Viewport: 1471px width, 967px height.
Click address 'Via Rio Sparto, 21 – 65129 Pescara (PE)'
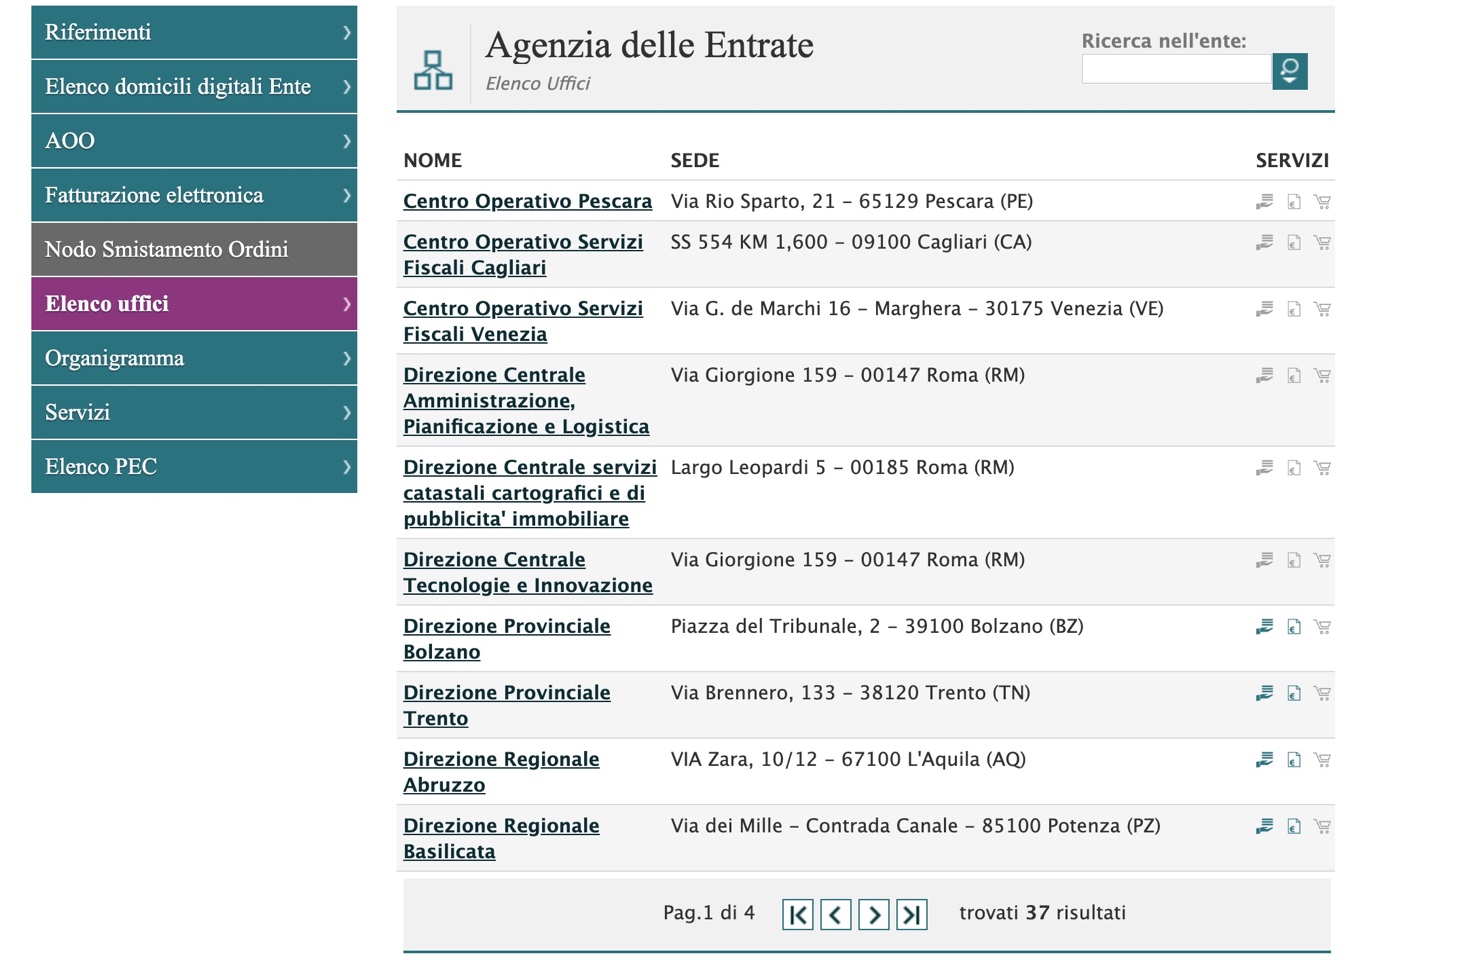tap(852, 201)
